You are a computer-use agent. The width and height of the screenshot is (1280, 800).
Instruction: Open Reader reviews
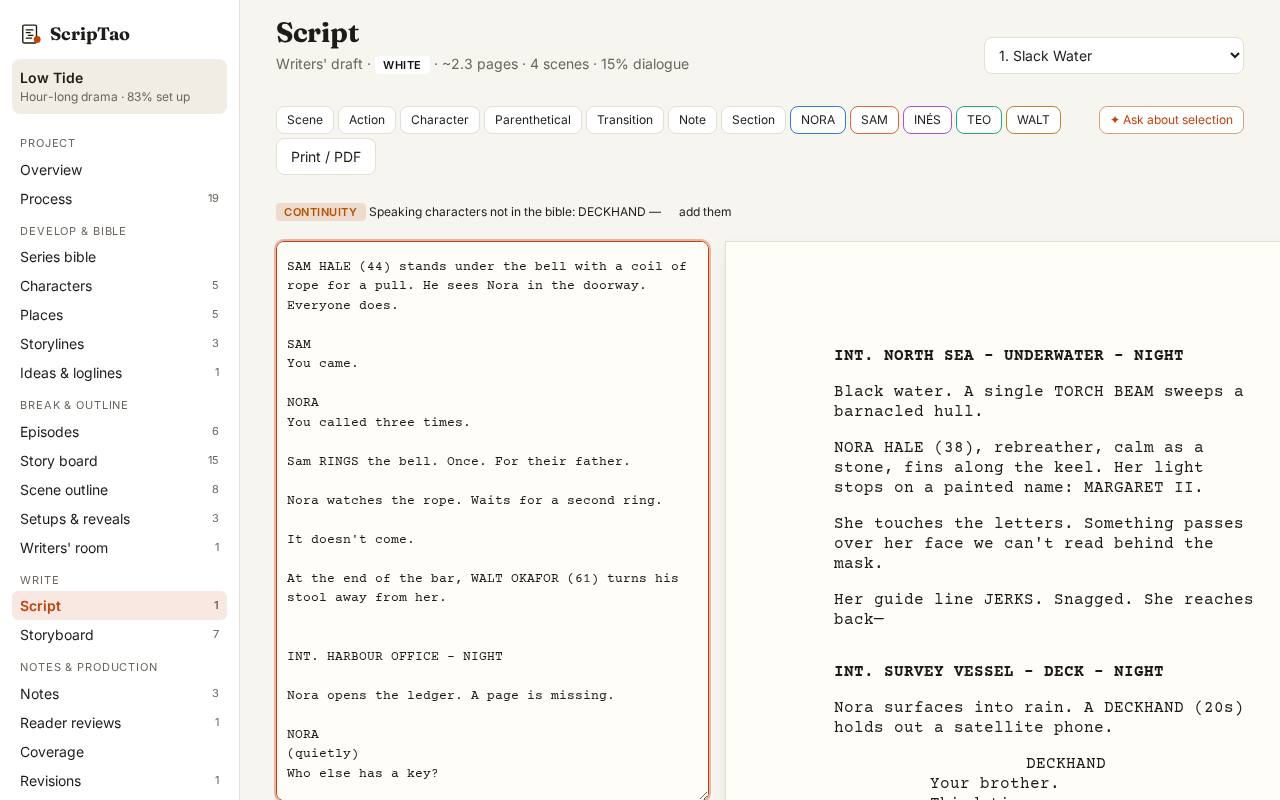(119, 723)
